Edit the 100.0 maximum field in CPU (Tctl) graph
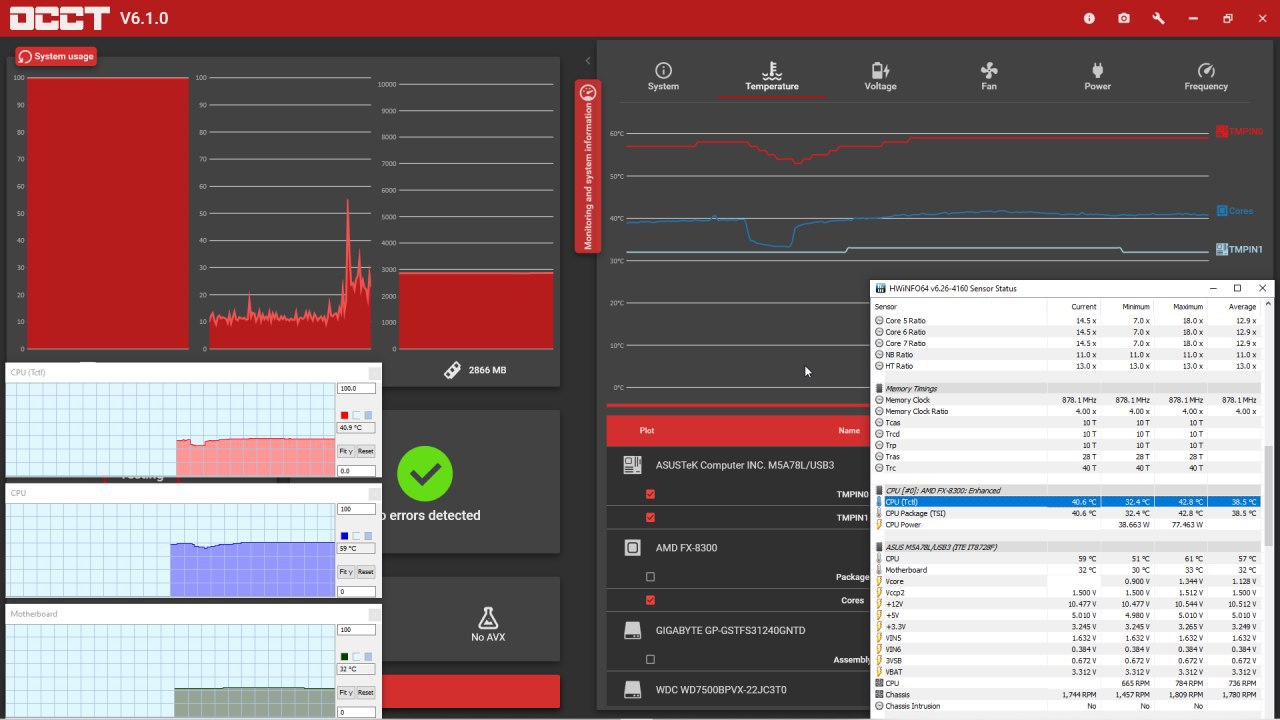 (356, 389)
